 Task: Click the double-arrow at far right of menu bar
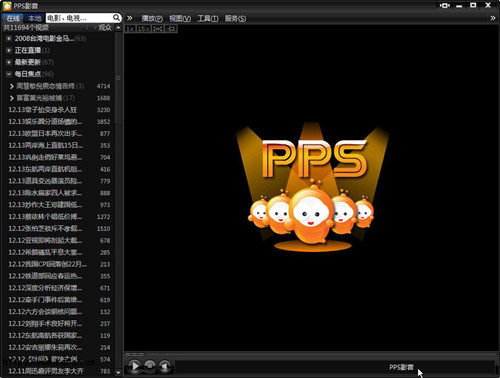(x=493, y=18)
